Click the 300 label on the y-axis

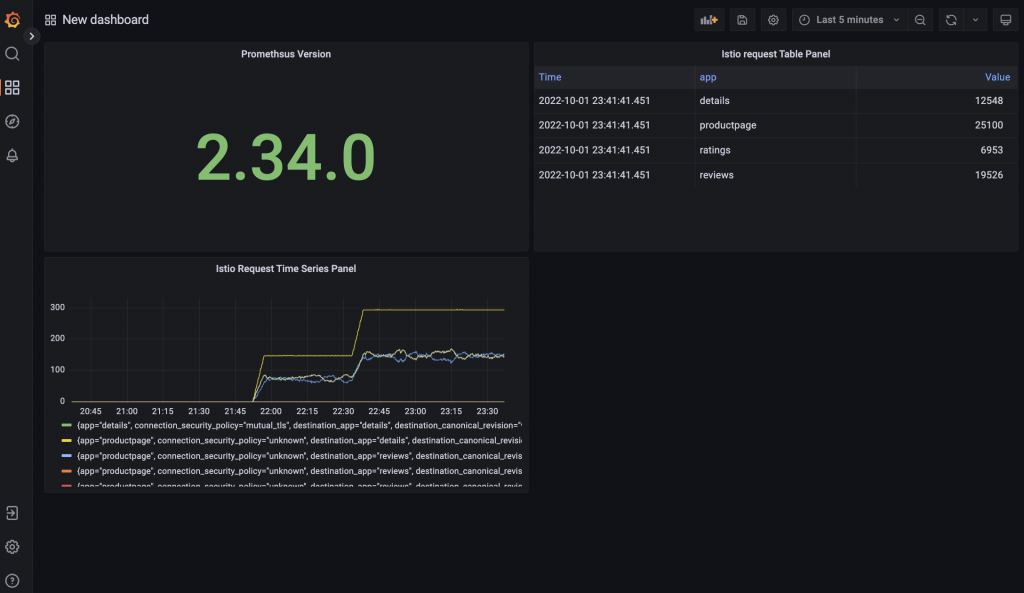pos(57,307)
